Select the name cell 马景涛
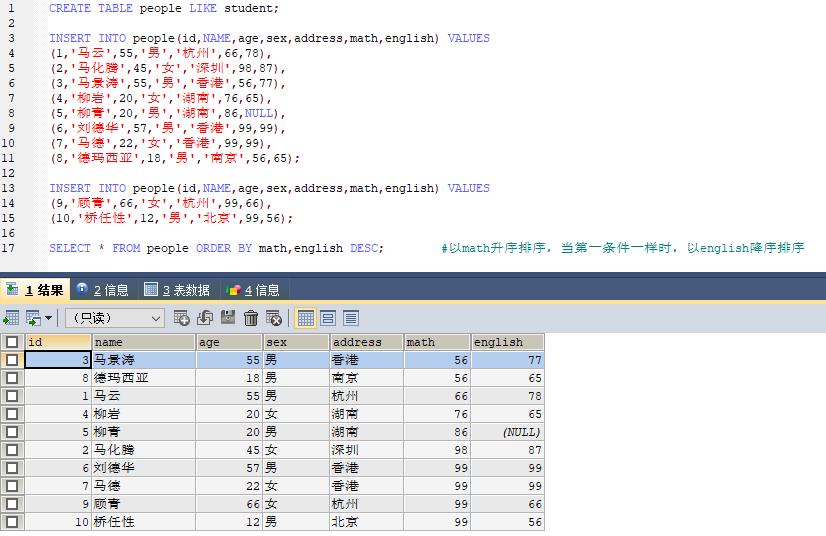Image resolution: width=826 pixels, height=536 pixels. (x=144, y=360)
